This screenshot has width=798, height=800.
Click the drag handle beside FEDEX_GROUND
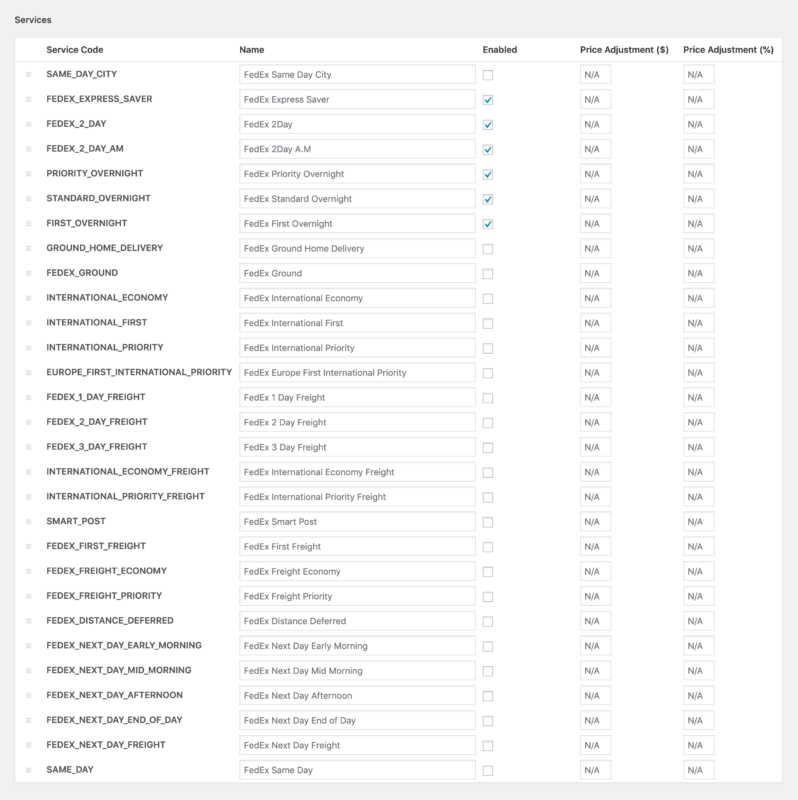click(30, 273)
